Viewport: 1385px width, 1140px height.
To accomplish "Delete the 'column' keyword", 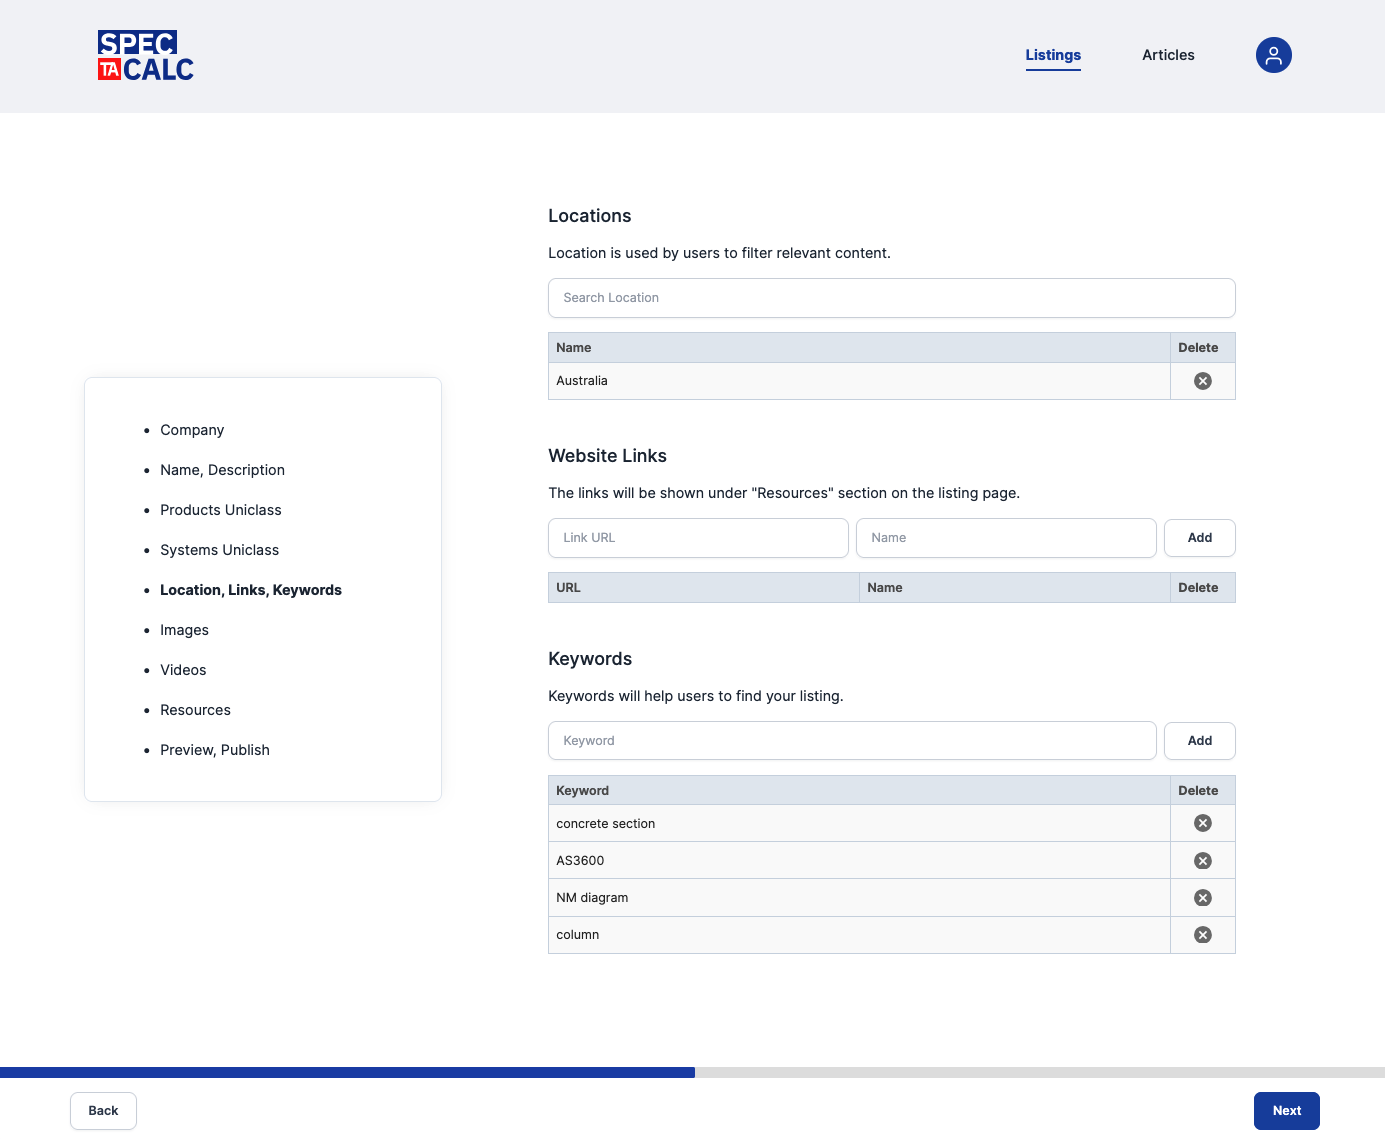I will (x=1203, y=935).
